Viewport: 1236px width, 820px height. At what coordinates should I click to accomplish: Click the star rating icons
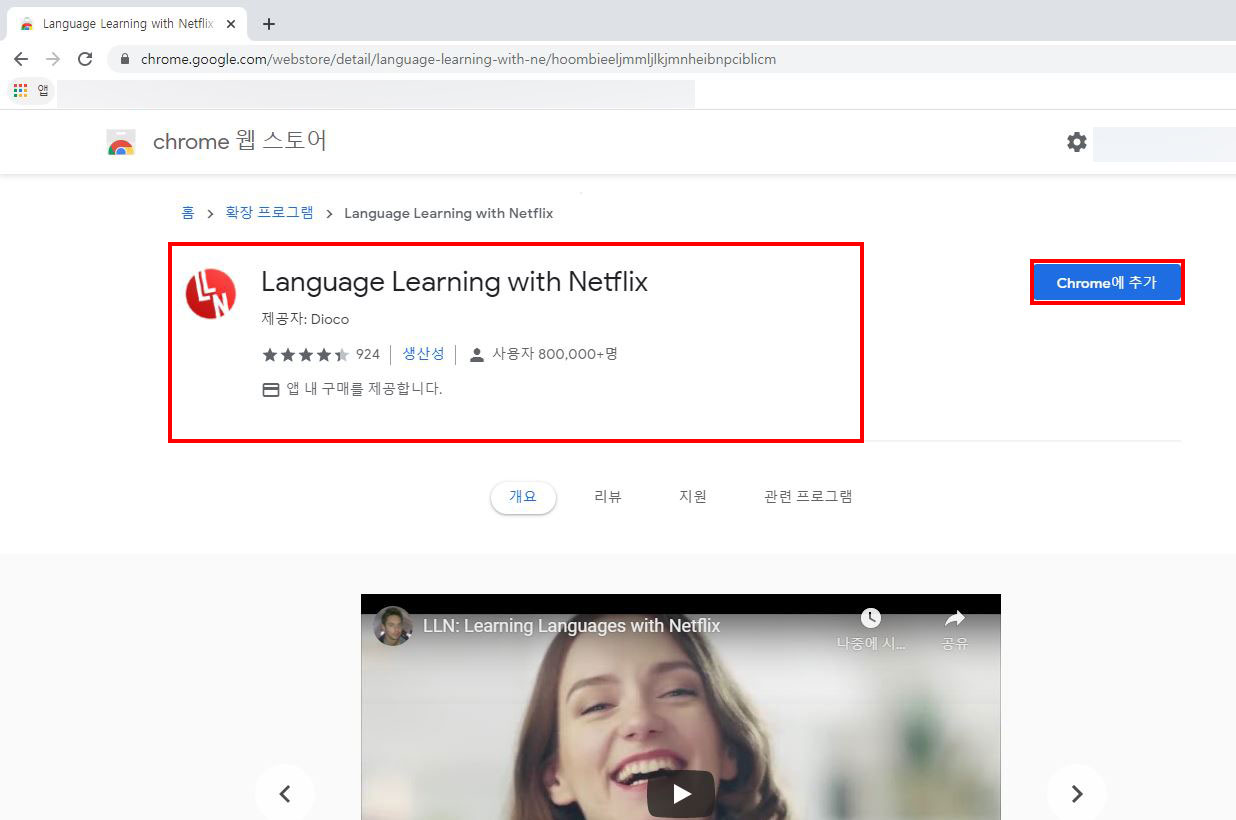point(305,354)
